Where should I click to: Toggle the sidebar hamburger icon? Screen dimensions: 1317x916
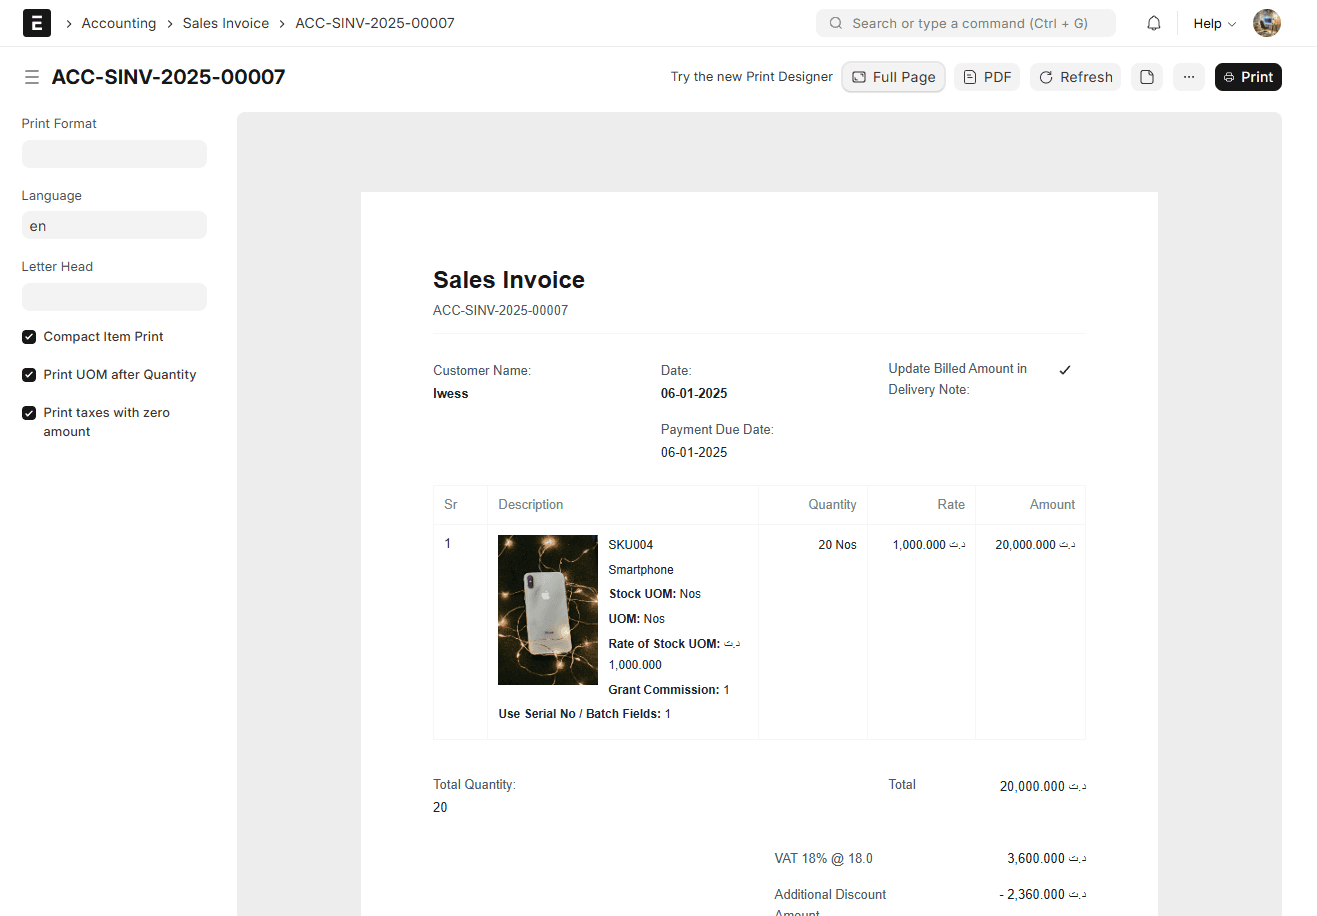pos(32,77)
